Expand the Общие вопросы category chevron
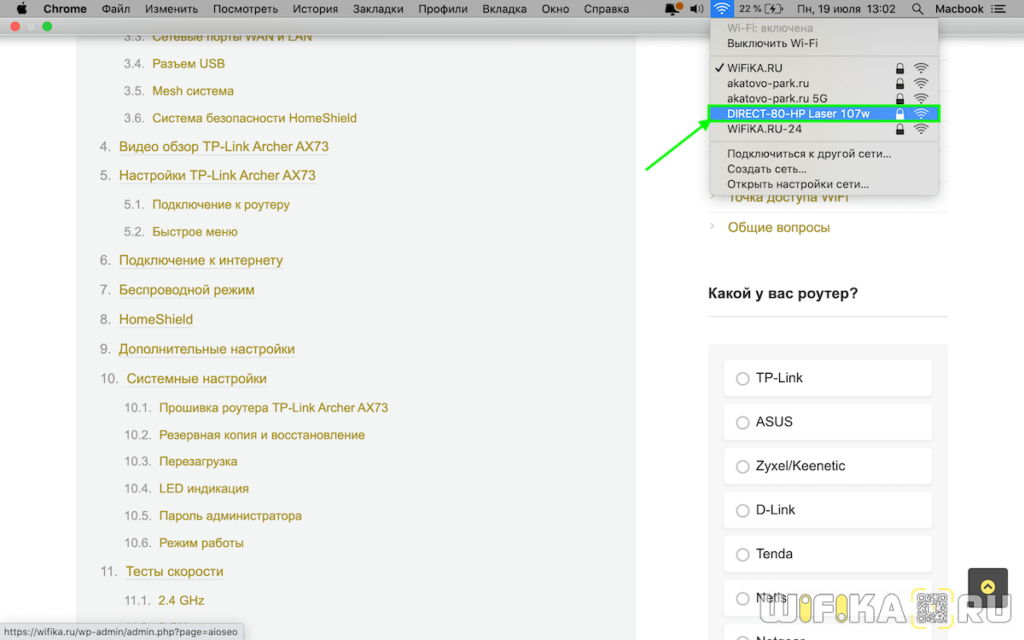1024x640 pixels. point(712,227)
